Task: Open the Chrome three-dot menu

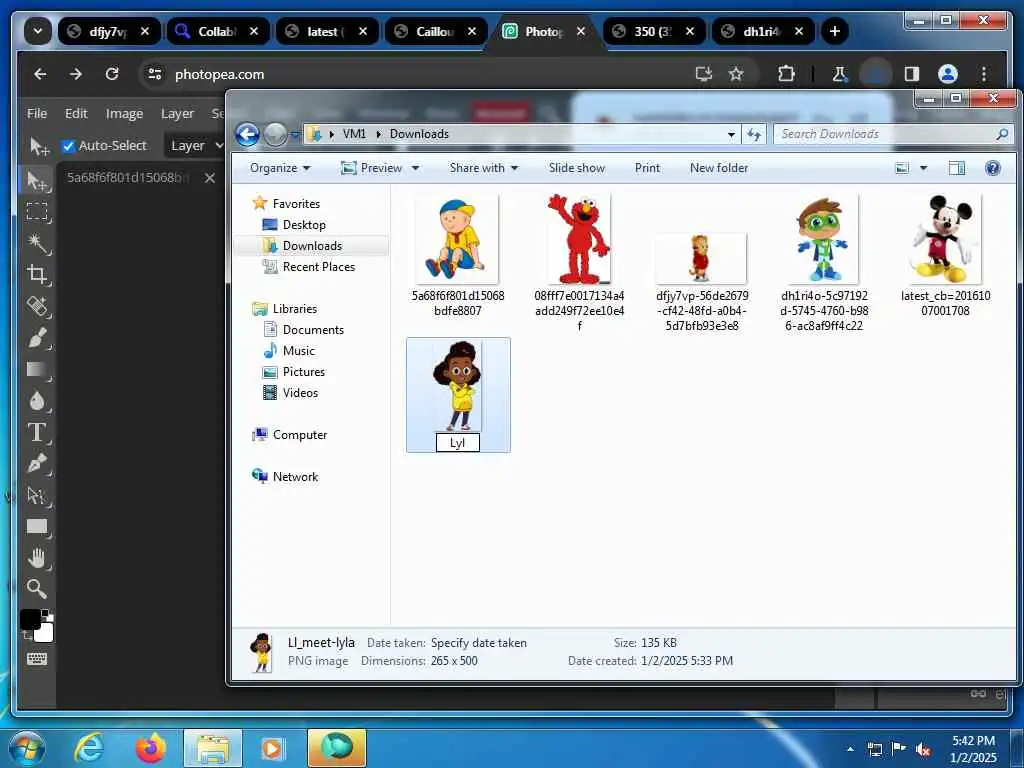Action: click(x=984, y=74)
